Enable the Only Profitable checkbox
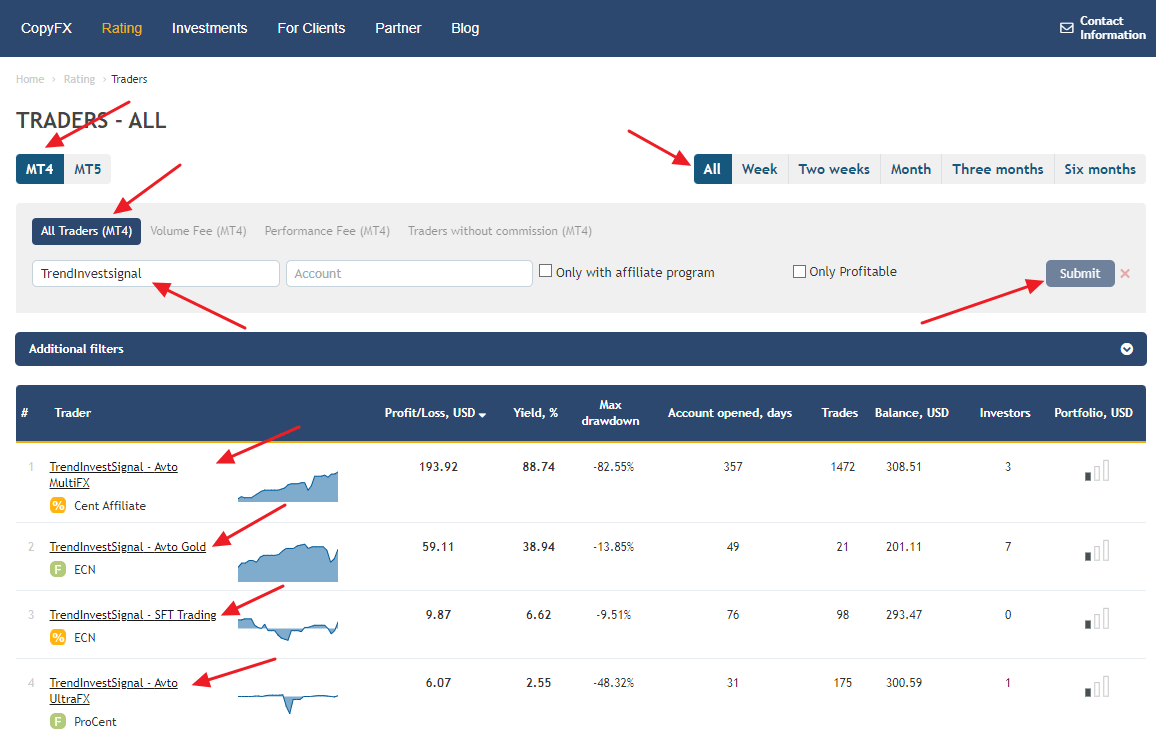 click(x=799, y=271)
